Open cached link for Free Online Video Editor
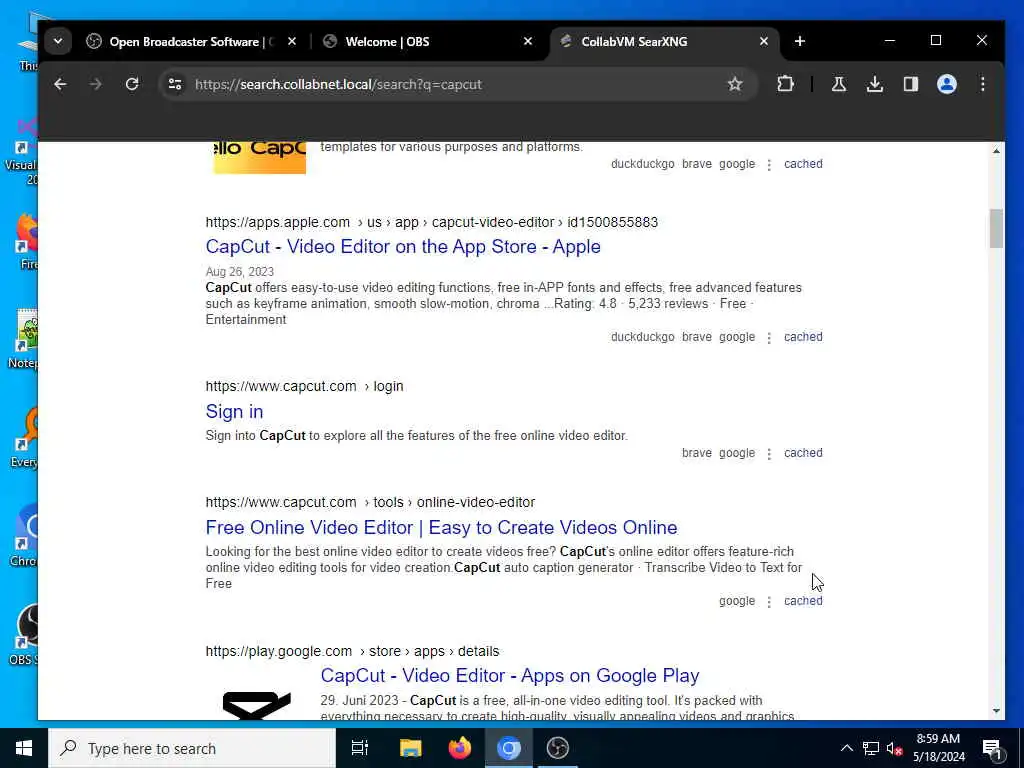Screen dimensions: 1024x768 point(803,601)
